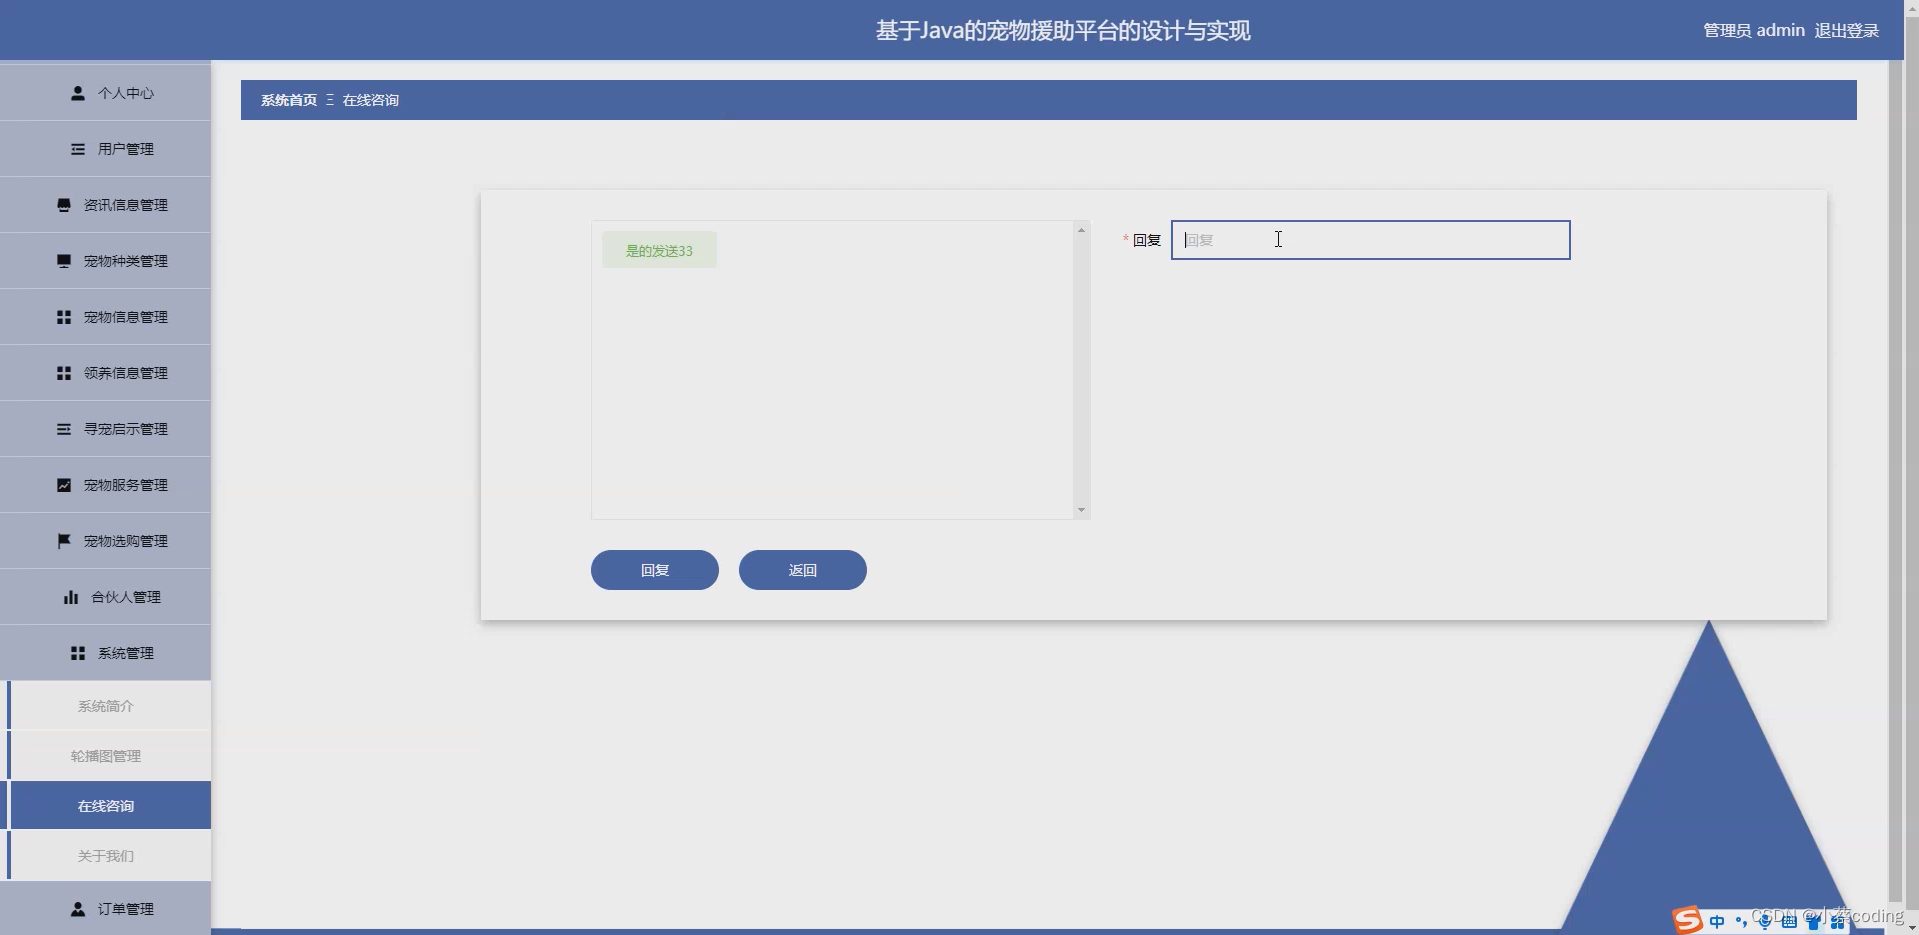The image size is (1919, 935).
Task: Click the 宠物服务管理 chart icon
Action: (x=64, y=485)
